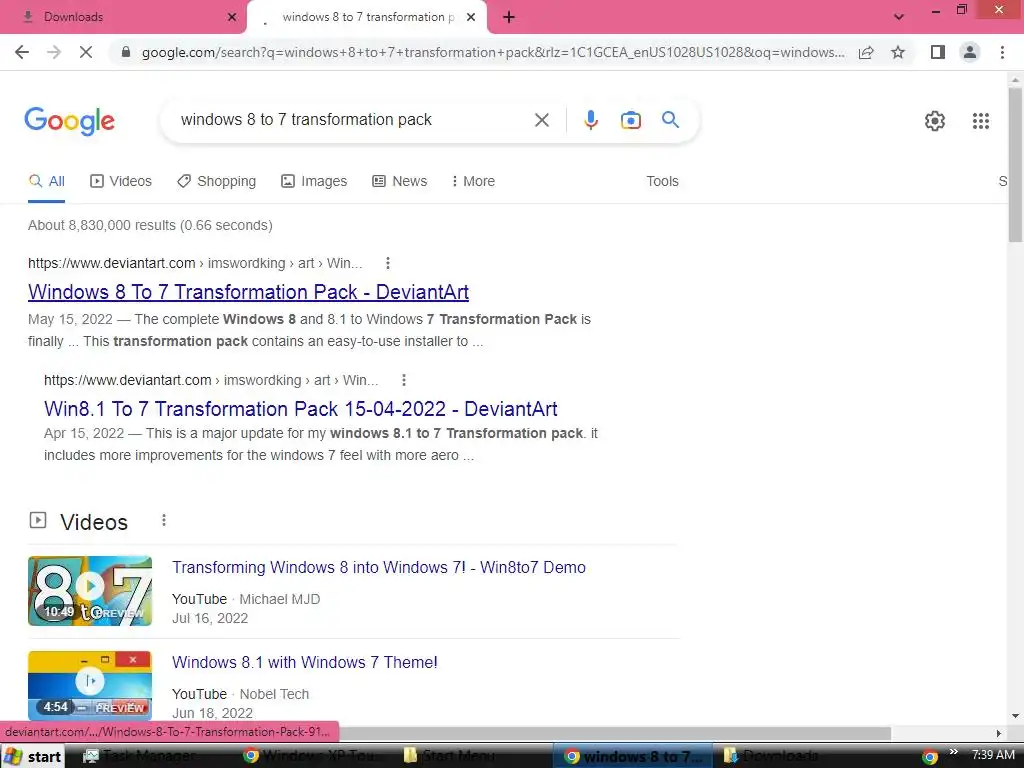
Task: Select the All results tab
Action: click(47, 182)
